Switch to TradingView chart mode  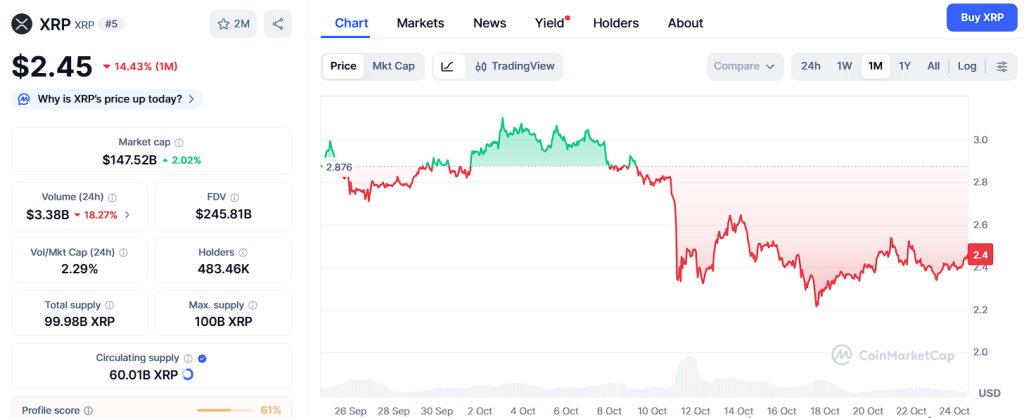tap(514, 66)
